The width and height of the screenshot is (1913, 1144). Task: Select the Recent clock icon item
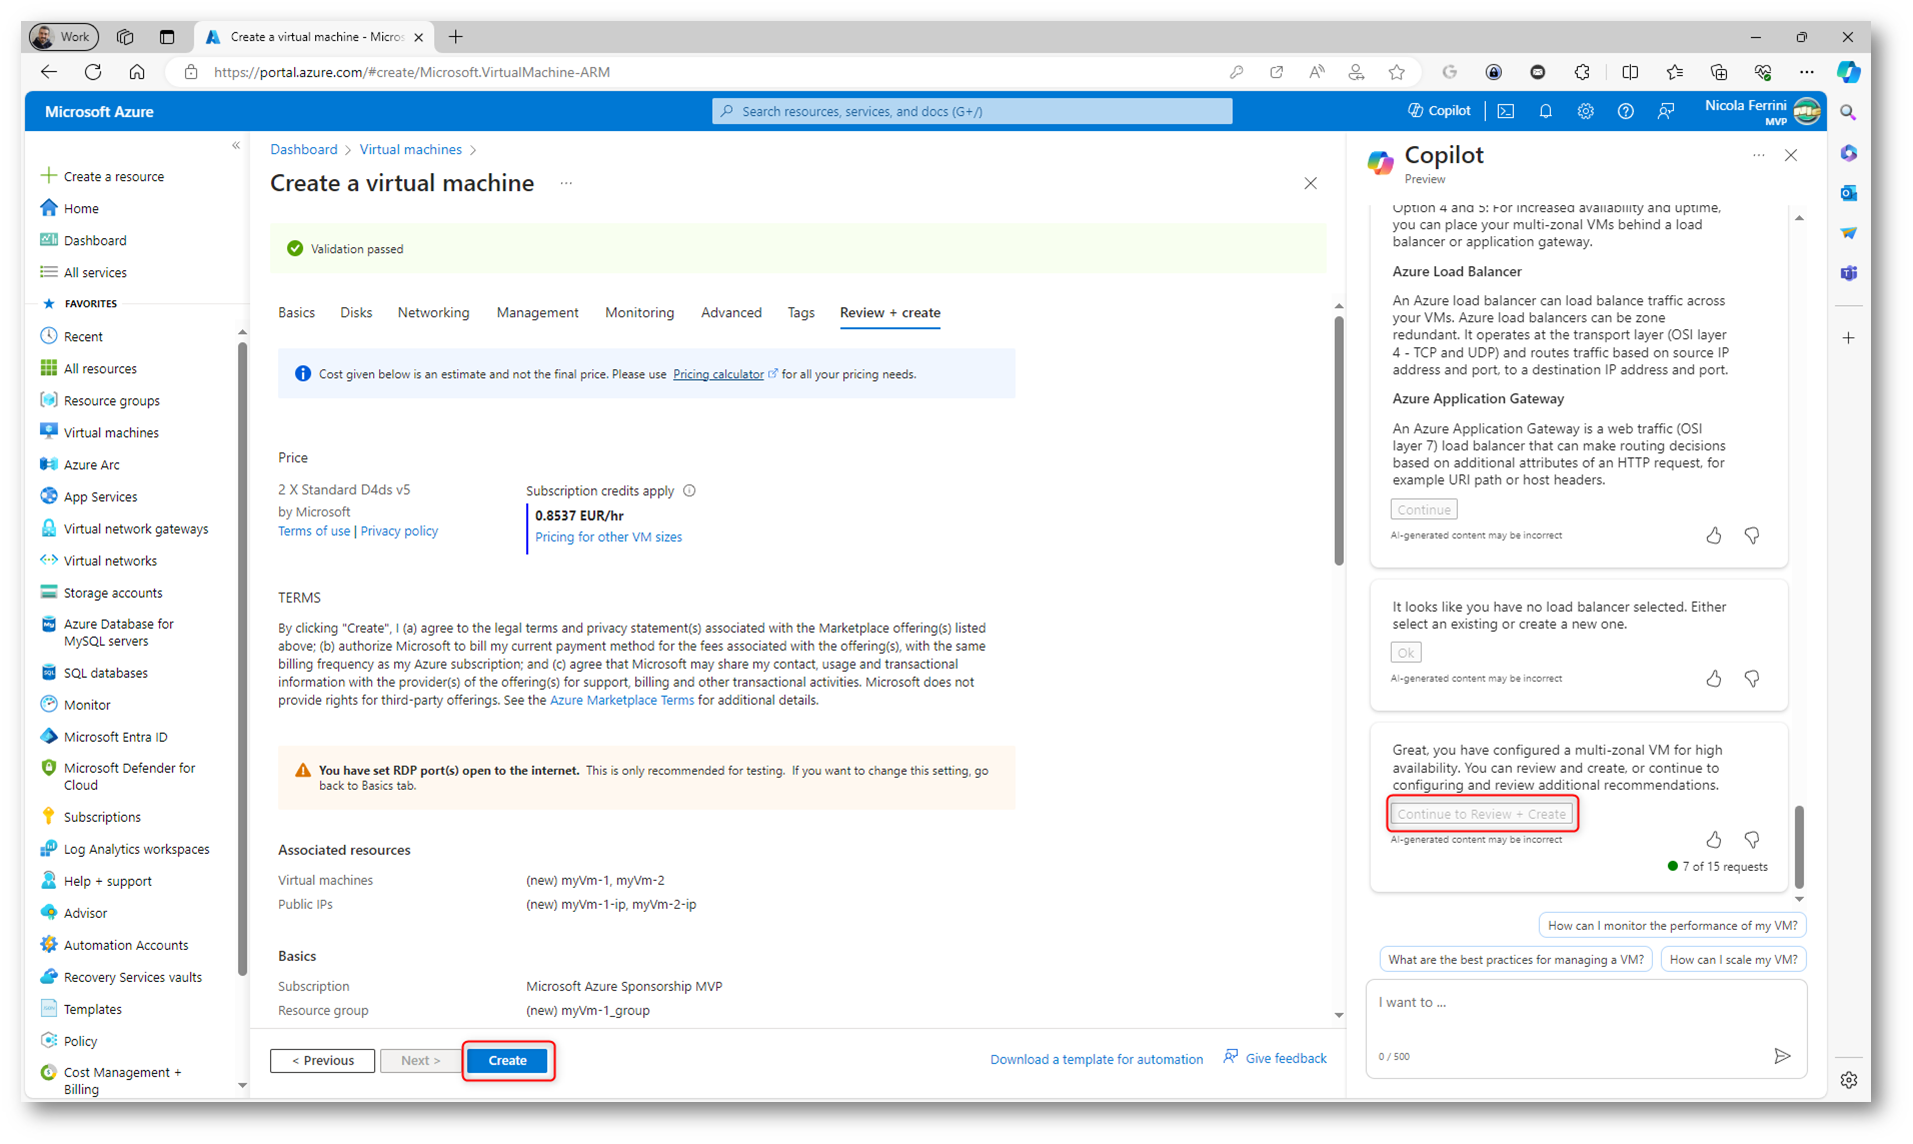pos(48,336)
